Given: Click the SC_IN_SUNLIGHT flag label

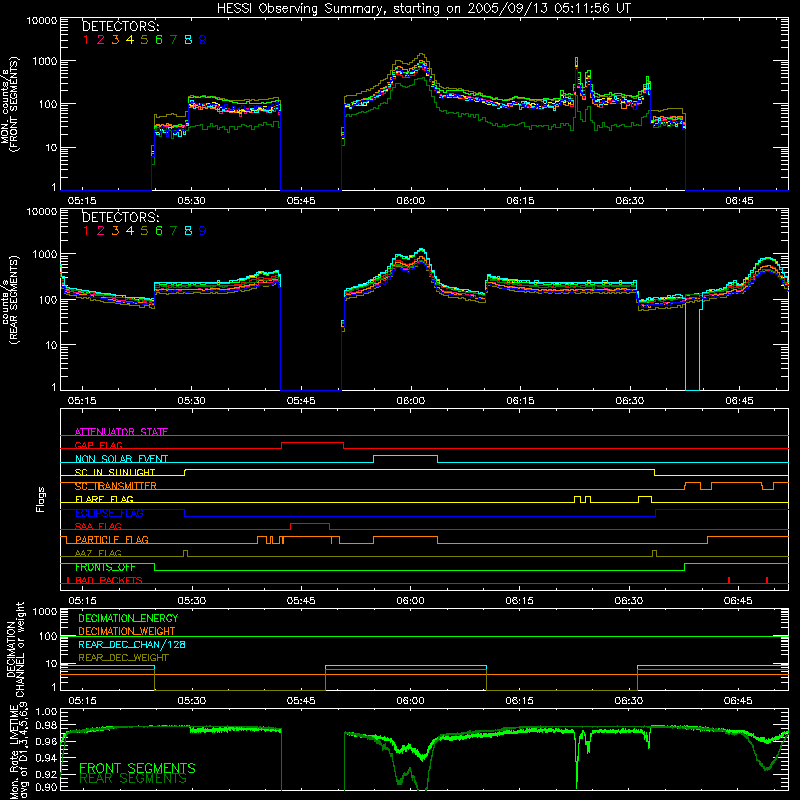Looking at the screenshot, I should pos(115,472).
